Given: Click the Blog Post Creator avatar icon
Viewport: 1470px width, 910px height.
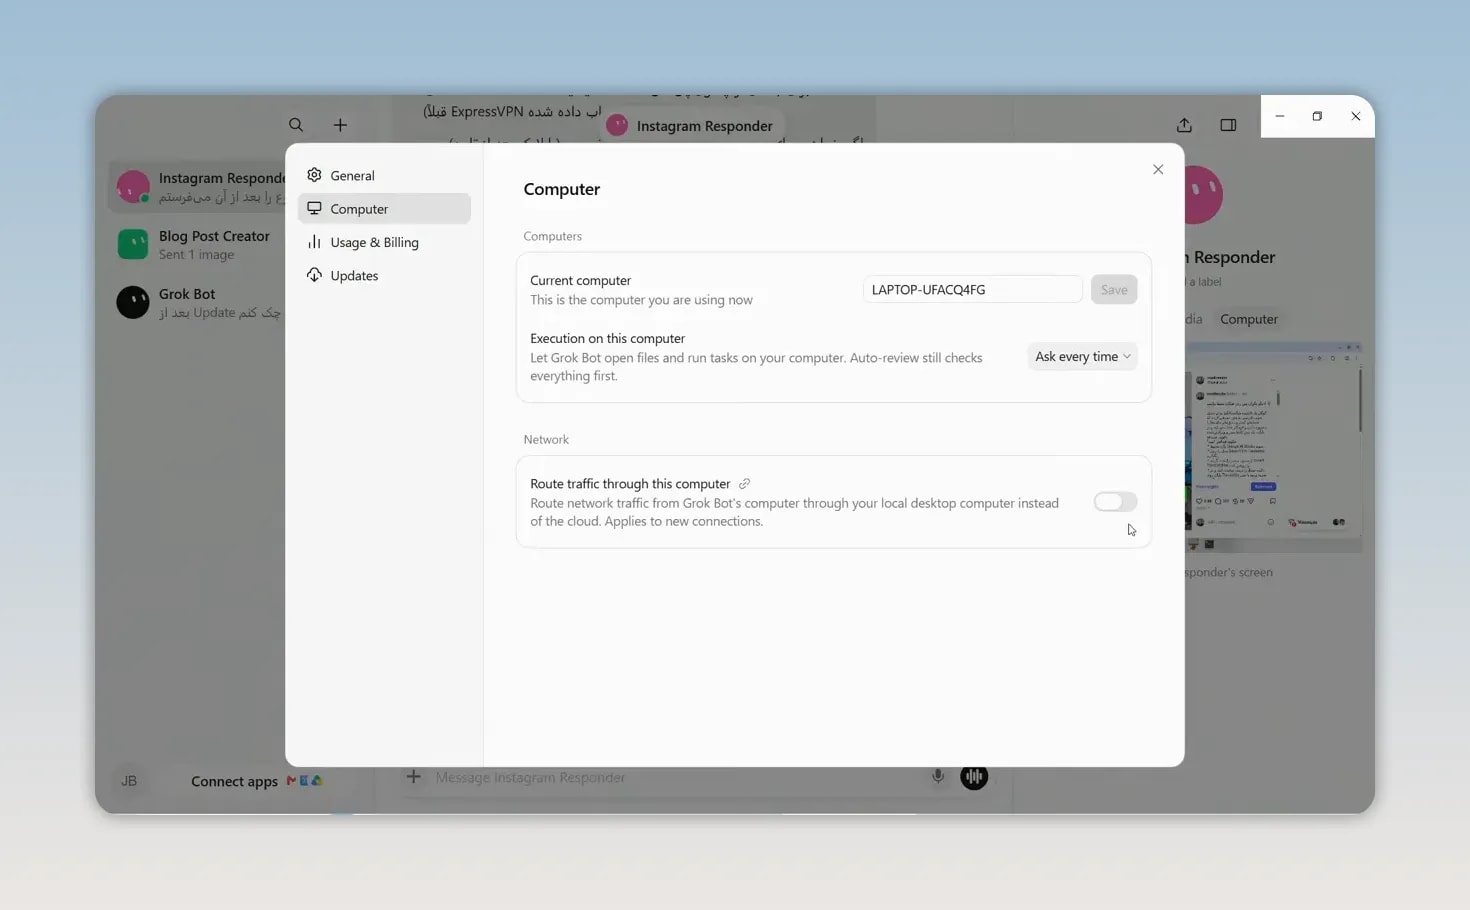Looking at the screenshot, I should 133,244.
